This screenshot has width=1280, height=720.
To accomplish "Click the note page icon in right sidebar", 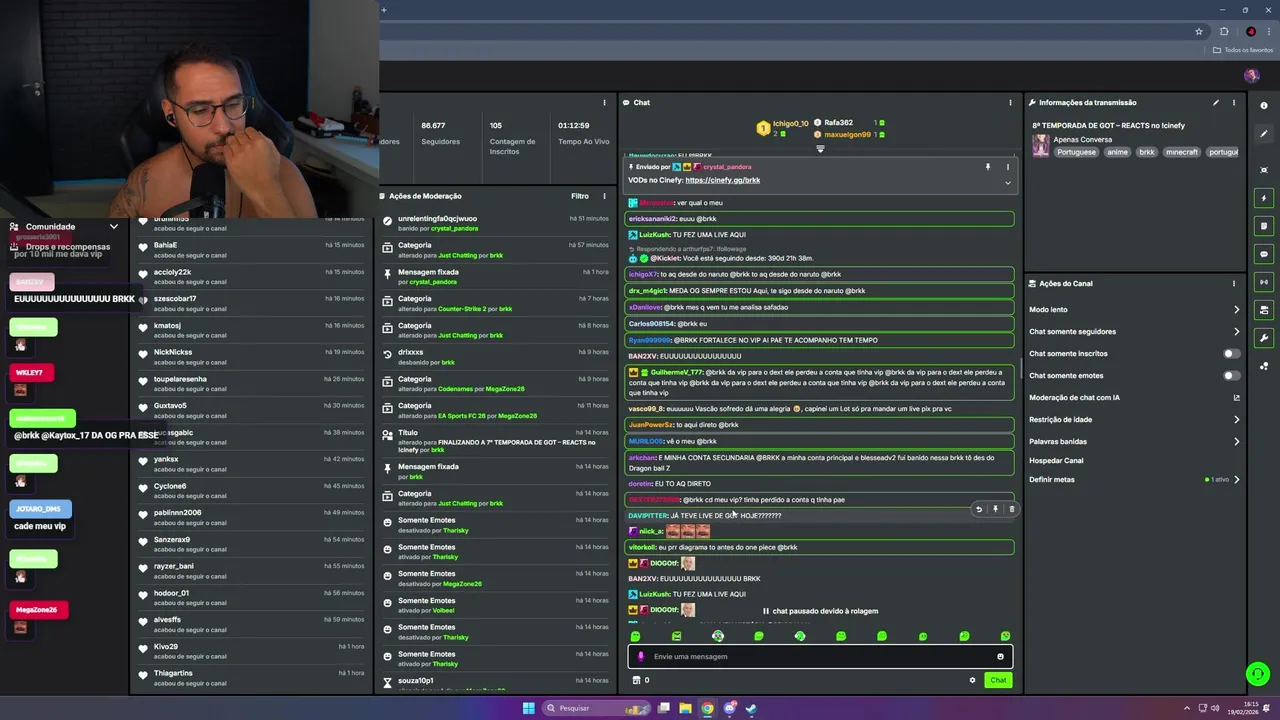I will pyautogui.click(x=1264, y=226).
